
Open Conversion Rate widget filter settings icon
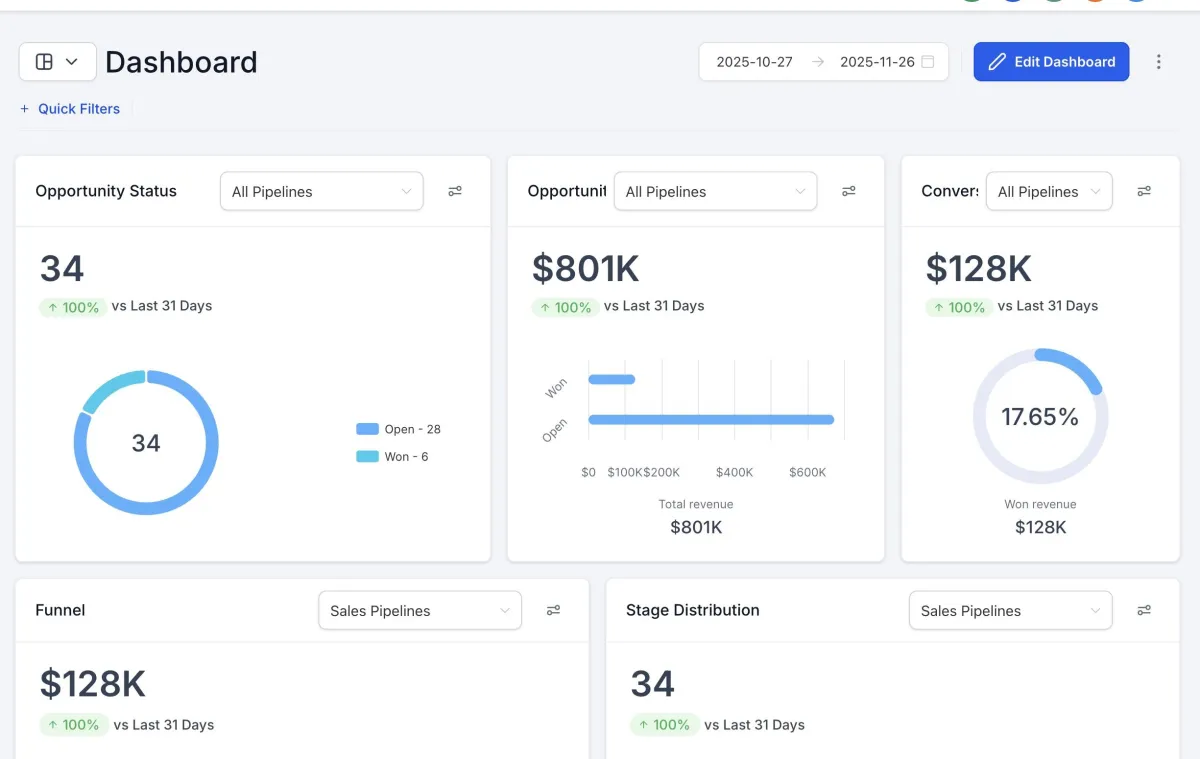tap(1145, 191)
